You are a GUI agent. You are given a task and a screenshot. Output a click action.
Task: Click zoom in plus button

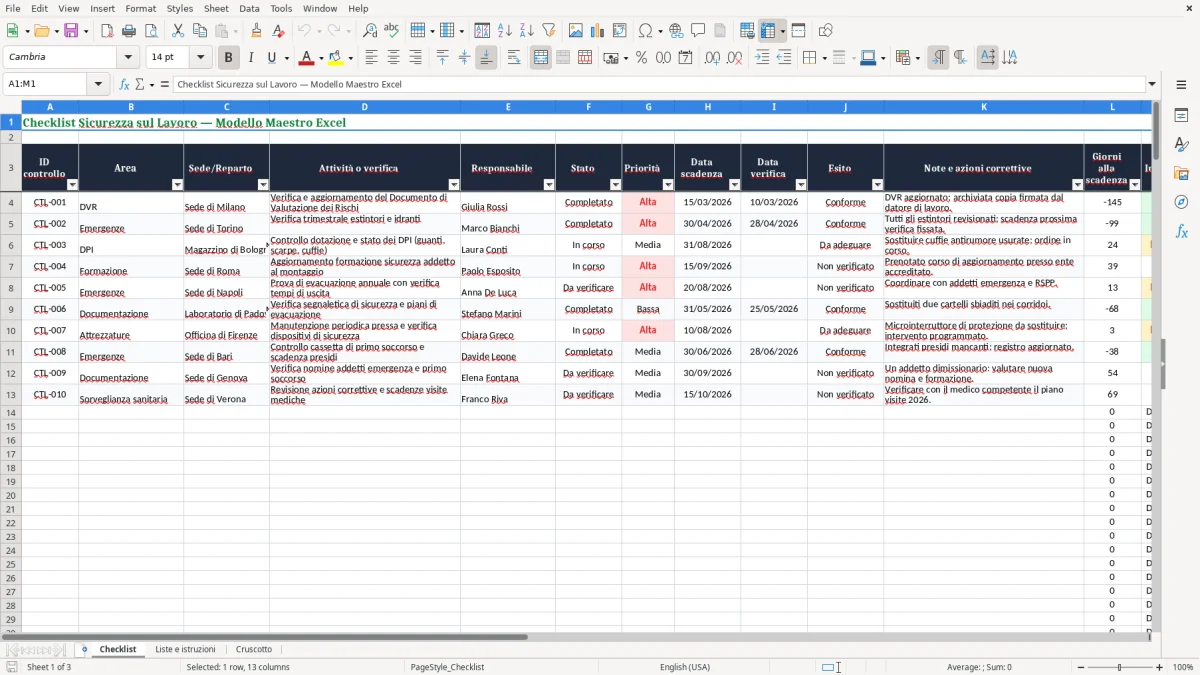pyautogui.click(x=1160, y=667)
